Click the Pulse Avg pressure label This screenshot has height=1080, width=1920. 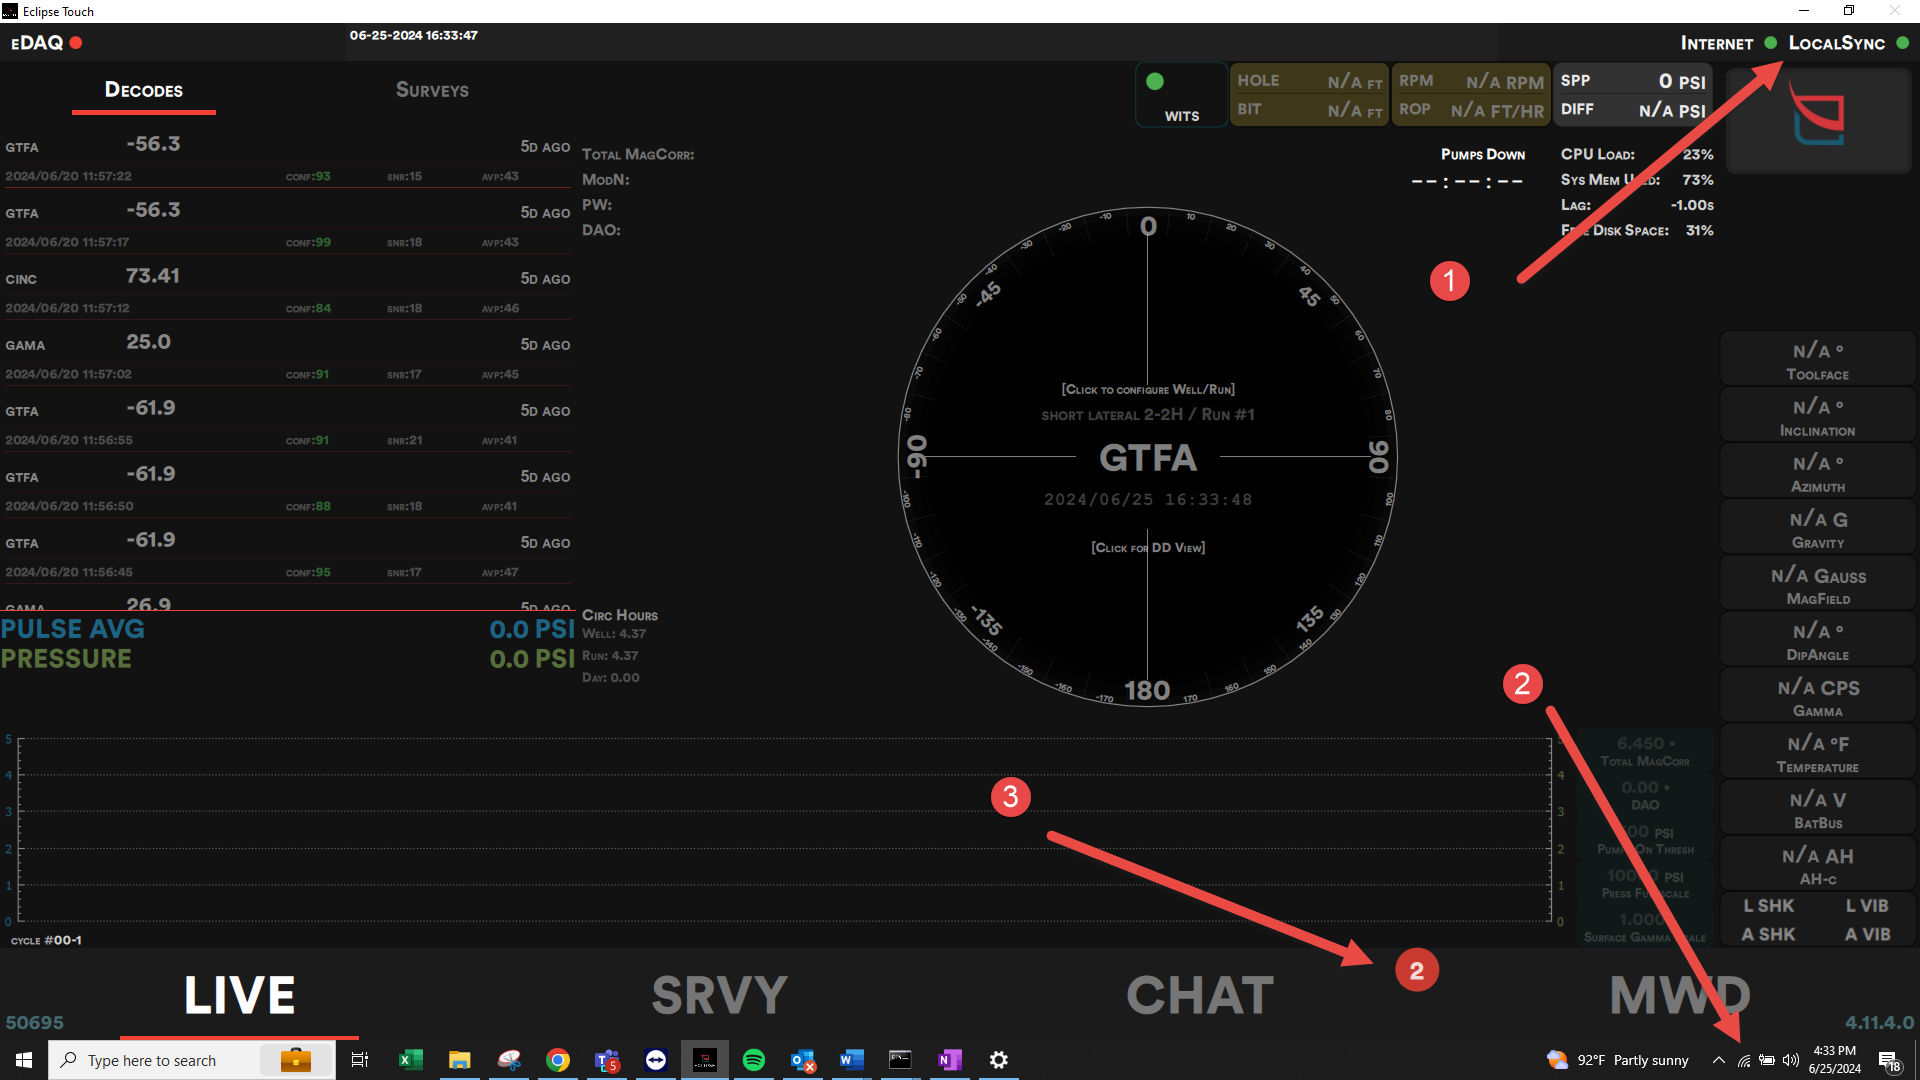point(72,629)
